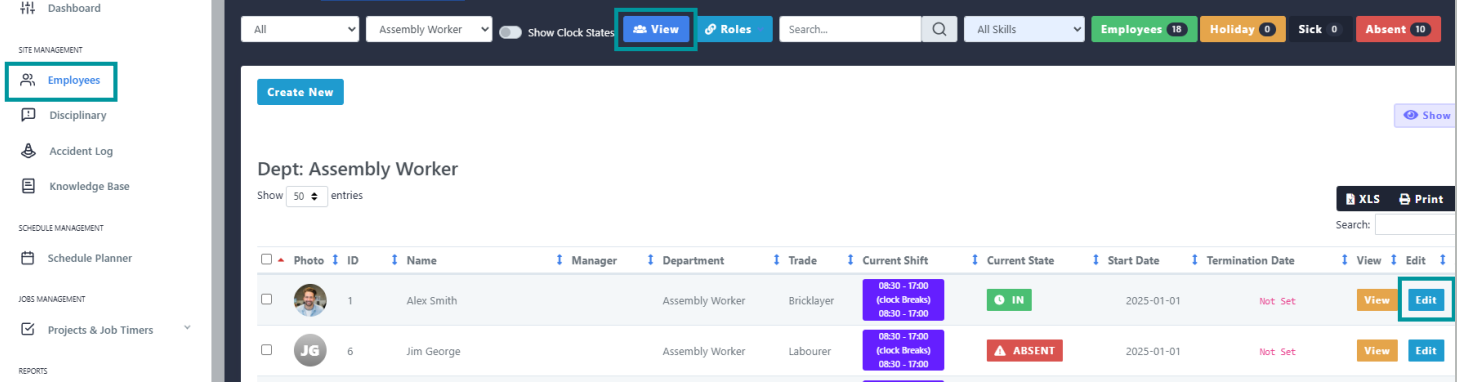Screen dimensions: 1457x382
Task: Tick the select-all checkbox in header
Action: point(266,260)
